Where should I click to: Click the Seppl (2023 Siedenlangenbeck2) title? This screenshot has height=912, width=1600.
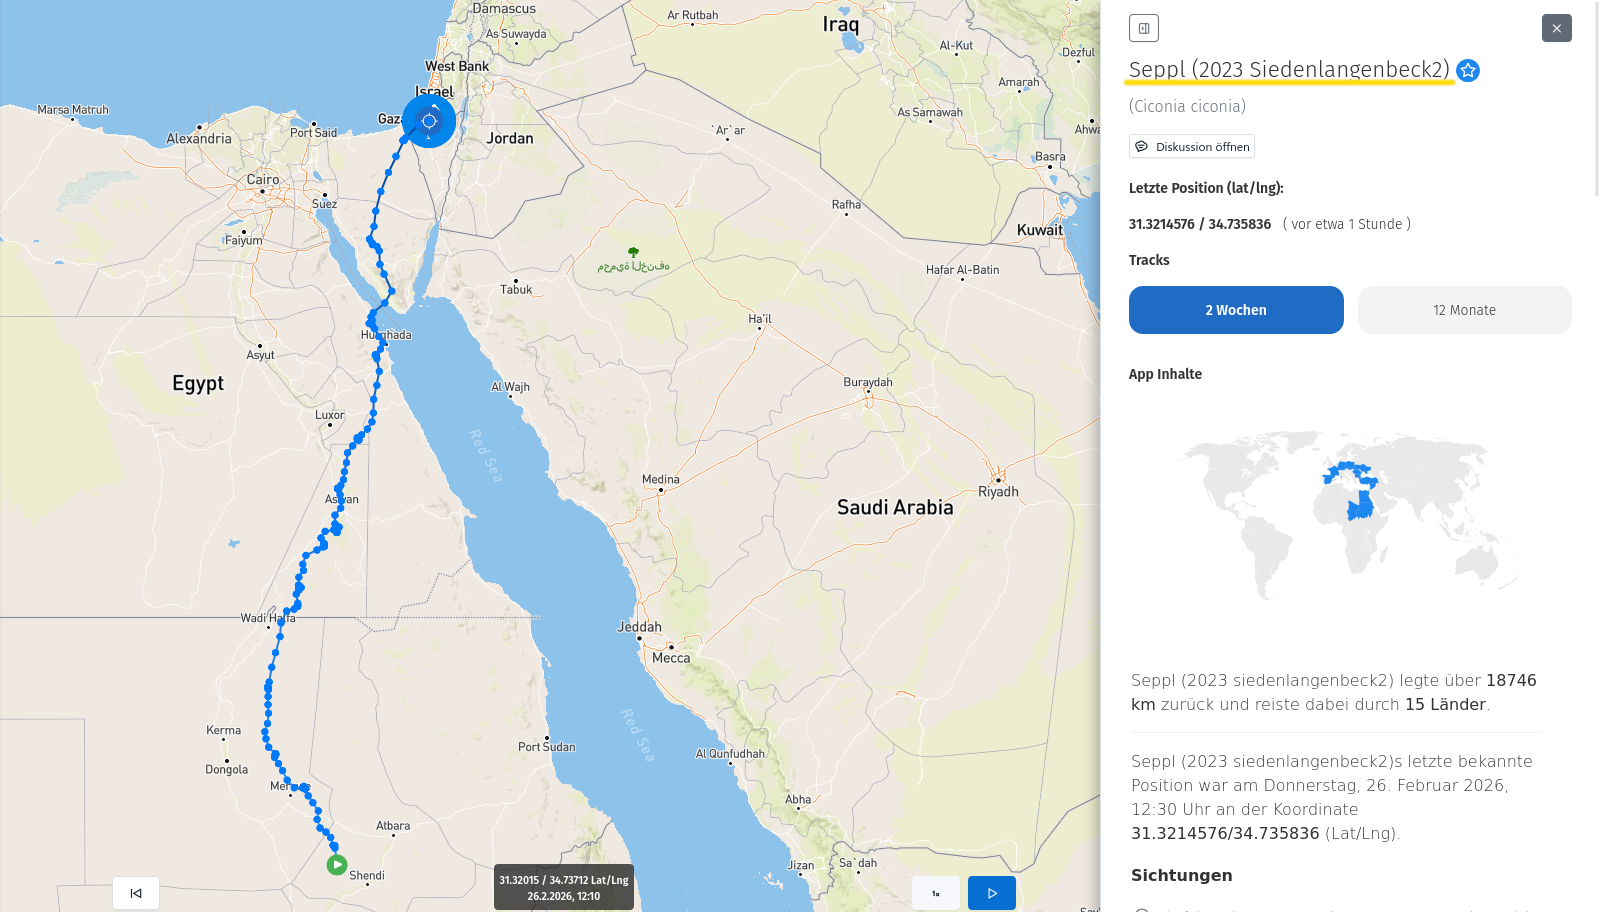click(x=1289, y=69)
